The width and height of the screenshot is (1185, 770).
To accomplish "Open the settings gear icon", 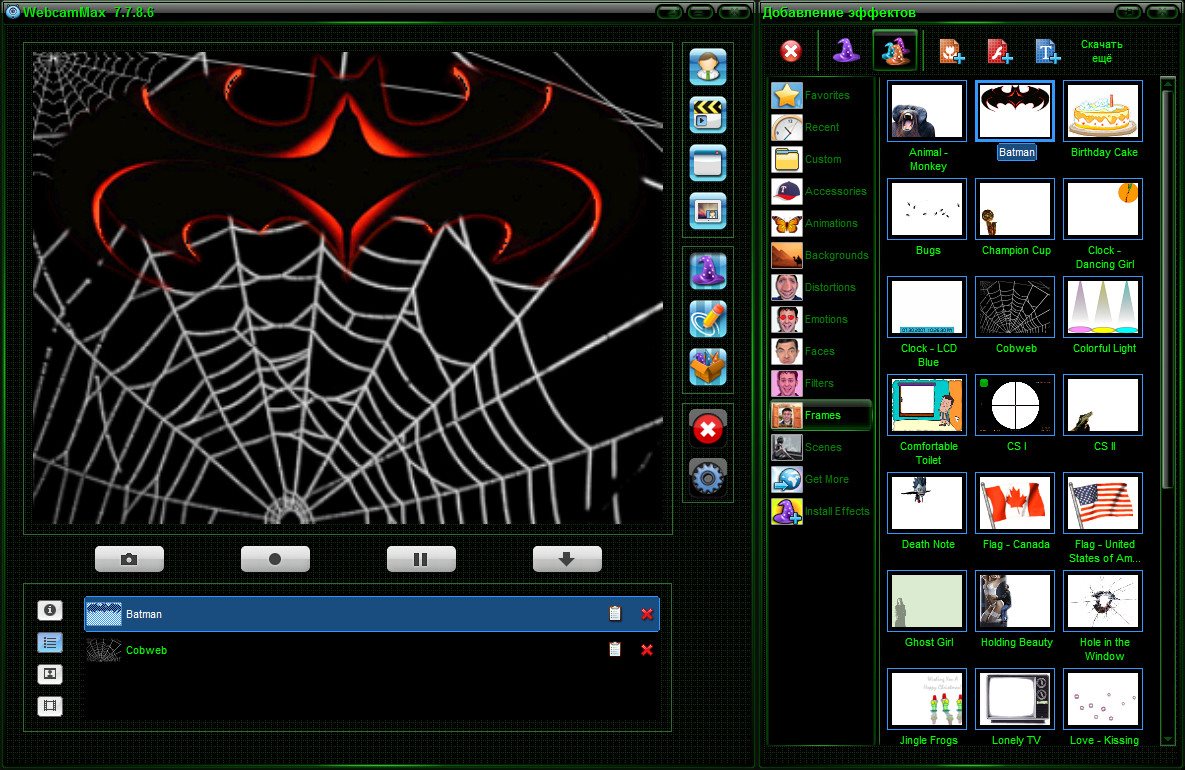I will [707, 478].
